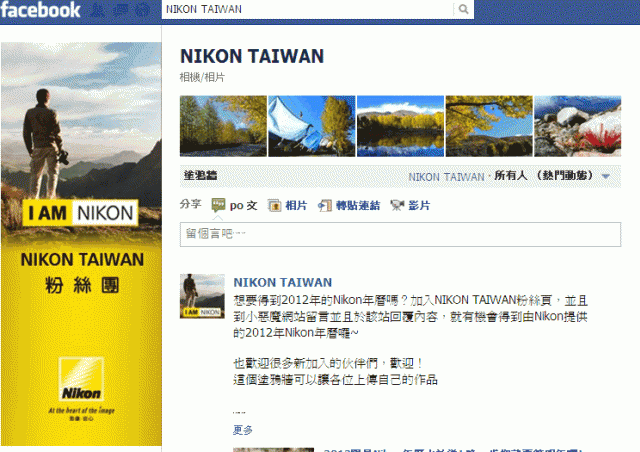
Task: Click the 相簿/相片 category link
Action: (202, 77)
